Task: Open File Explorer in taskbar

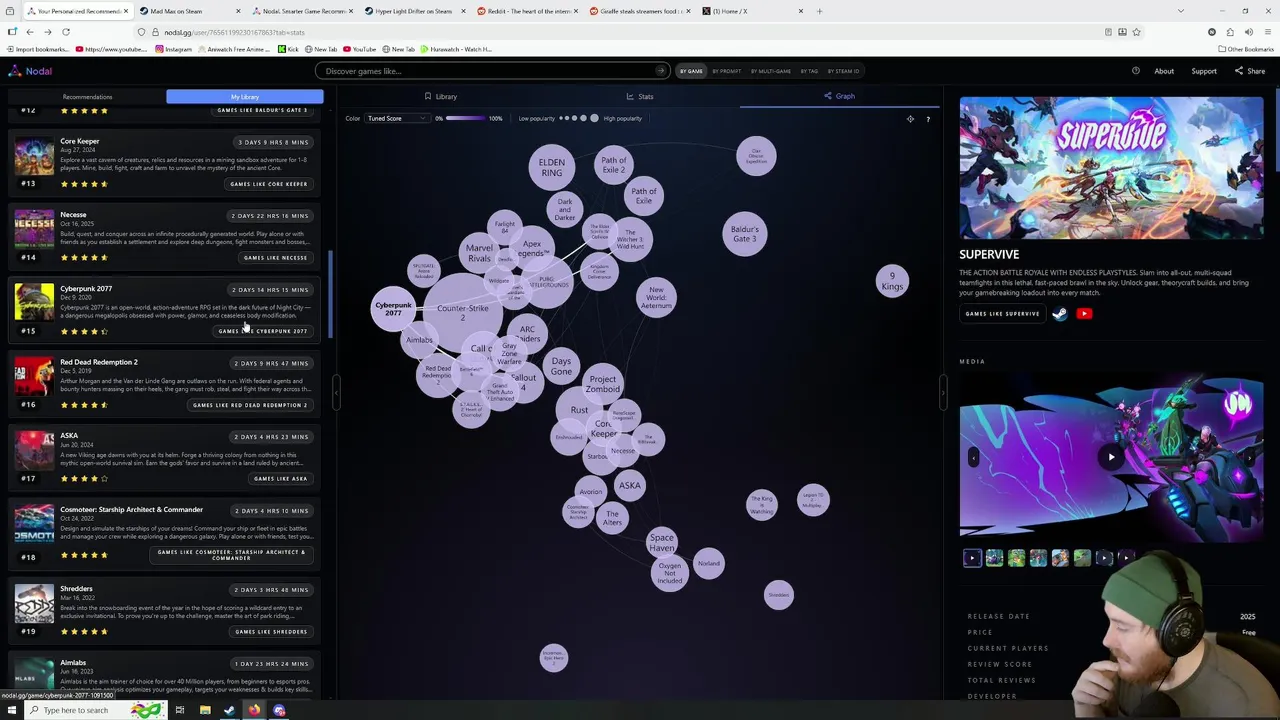Action: pos(205,710)
